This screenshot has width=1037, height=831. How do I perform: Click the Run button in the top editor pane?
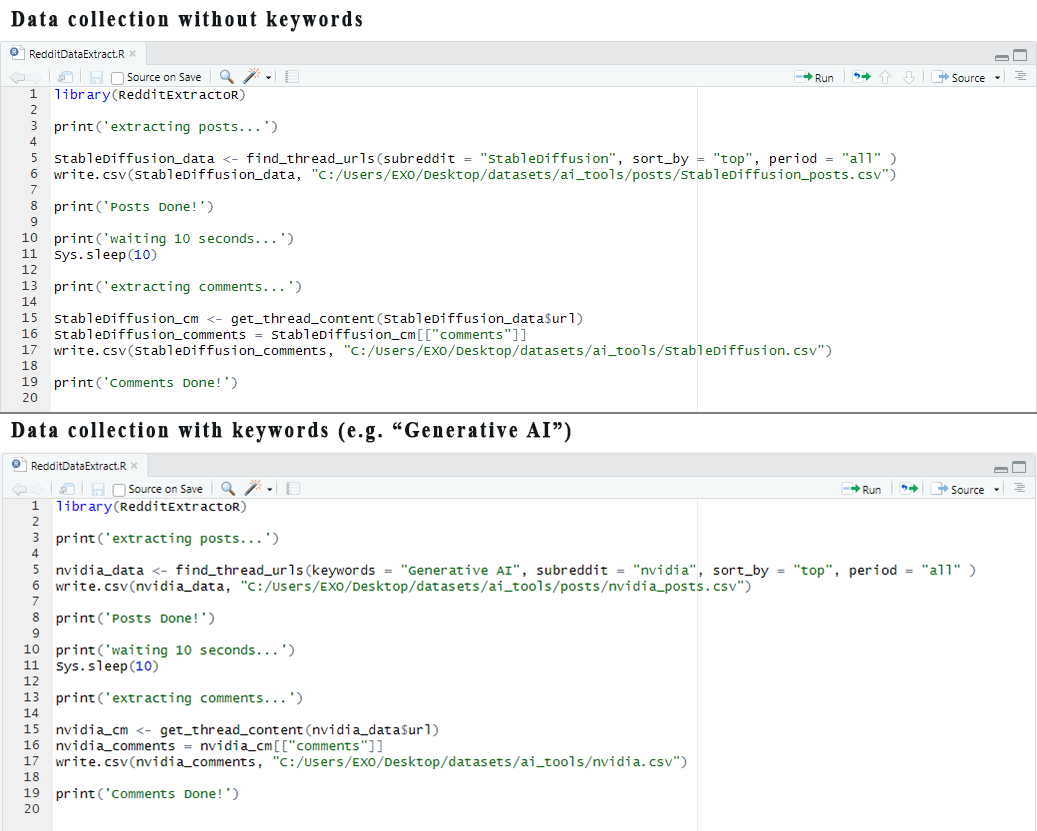pos(814,77)
